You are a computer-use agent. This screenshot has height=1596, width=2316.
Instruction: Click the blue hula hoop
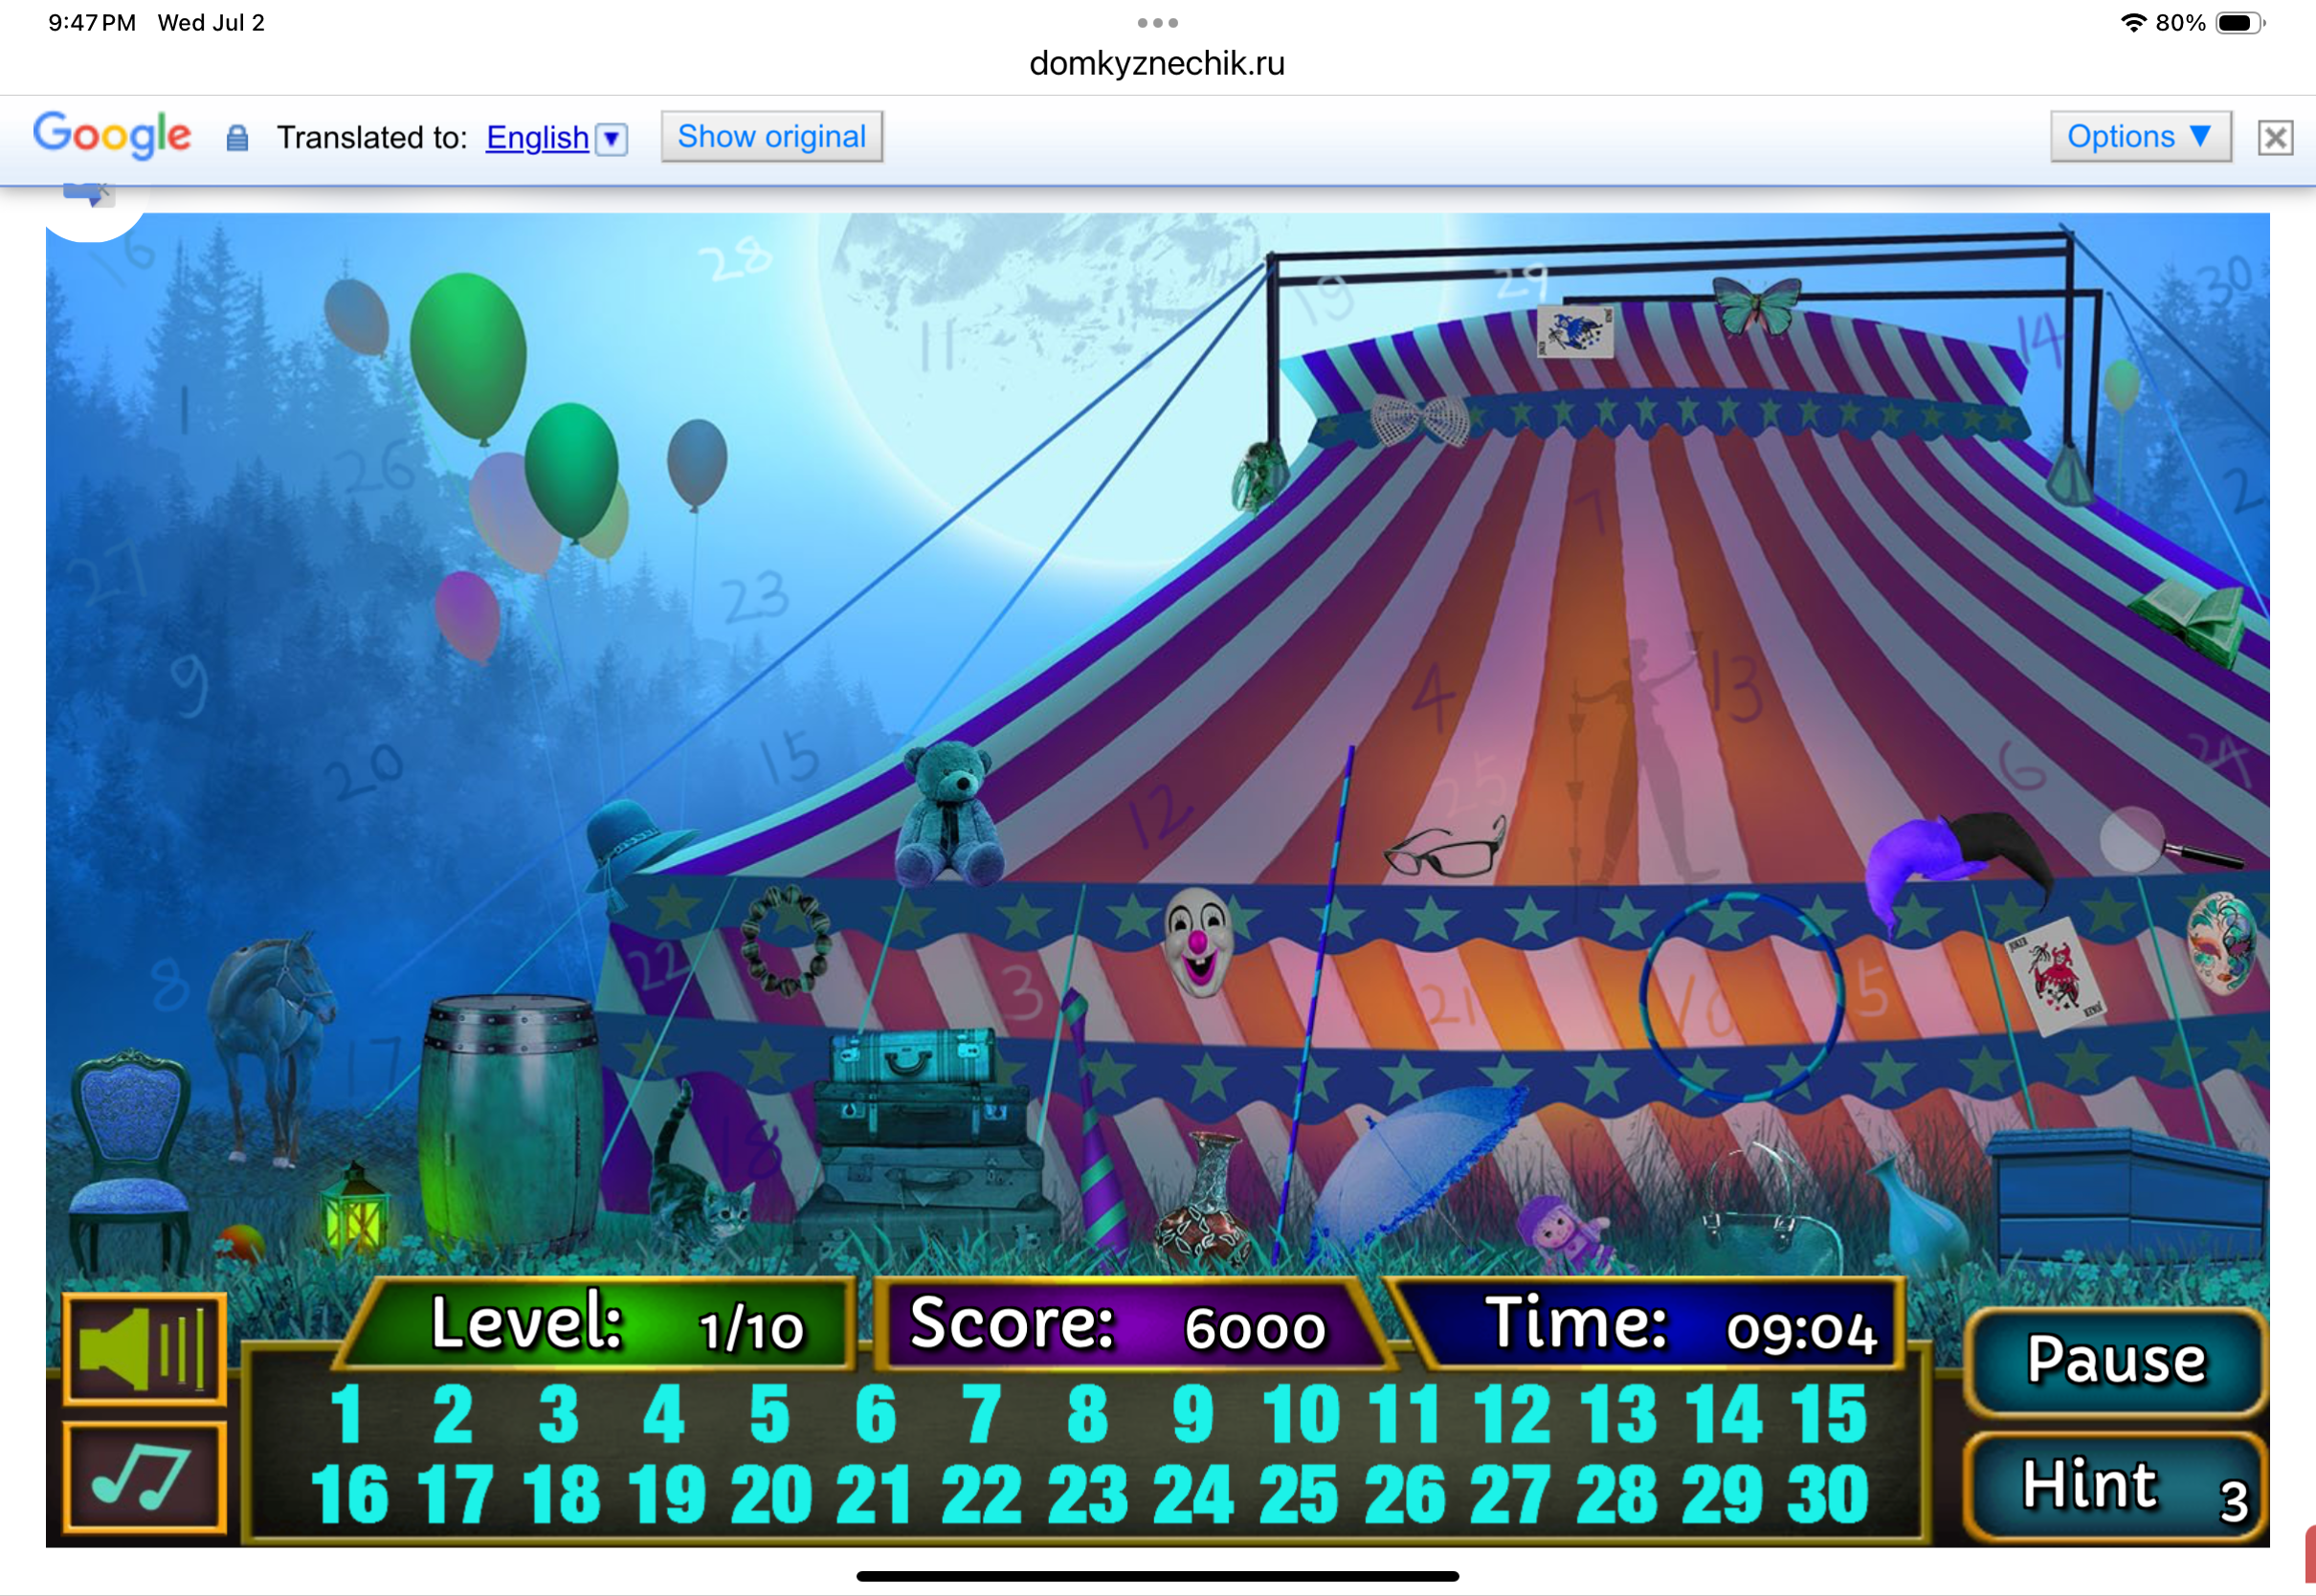tap(1741, 997)
